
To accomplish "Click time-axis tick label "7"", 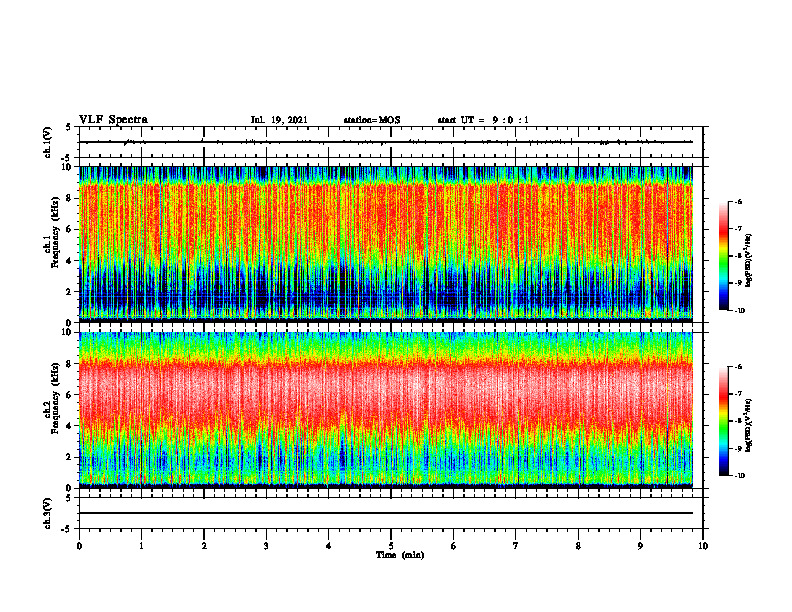I will pos(516,546).
